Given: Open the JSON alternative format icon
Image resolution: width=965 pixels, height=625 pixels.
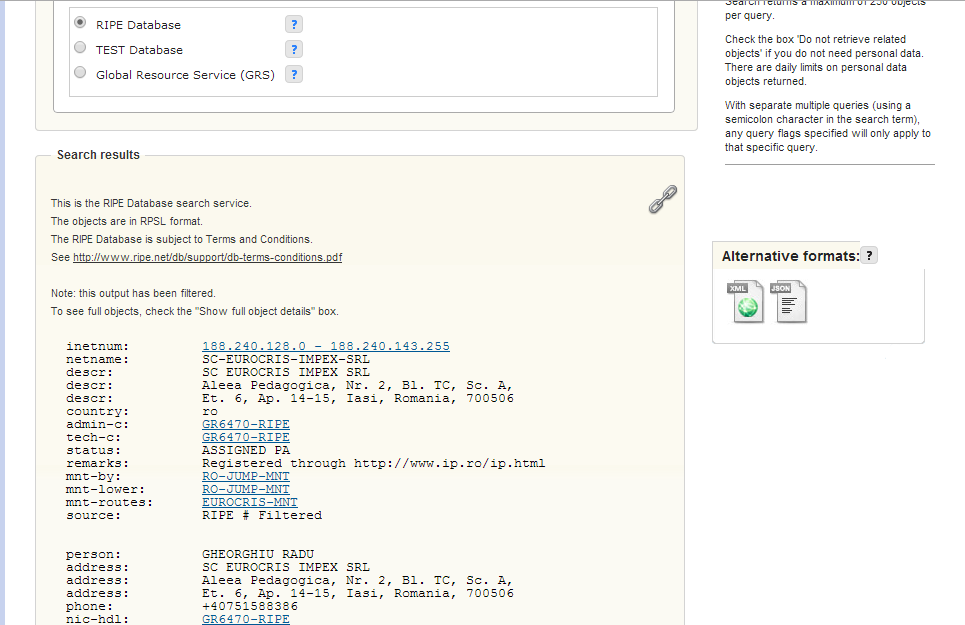Looking at the screenshot, I should pyautogui.click(x=788, y=301).
